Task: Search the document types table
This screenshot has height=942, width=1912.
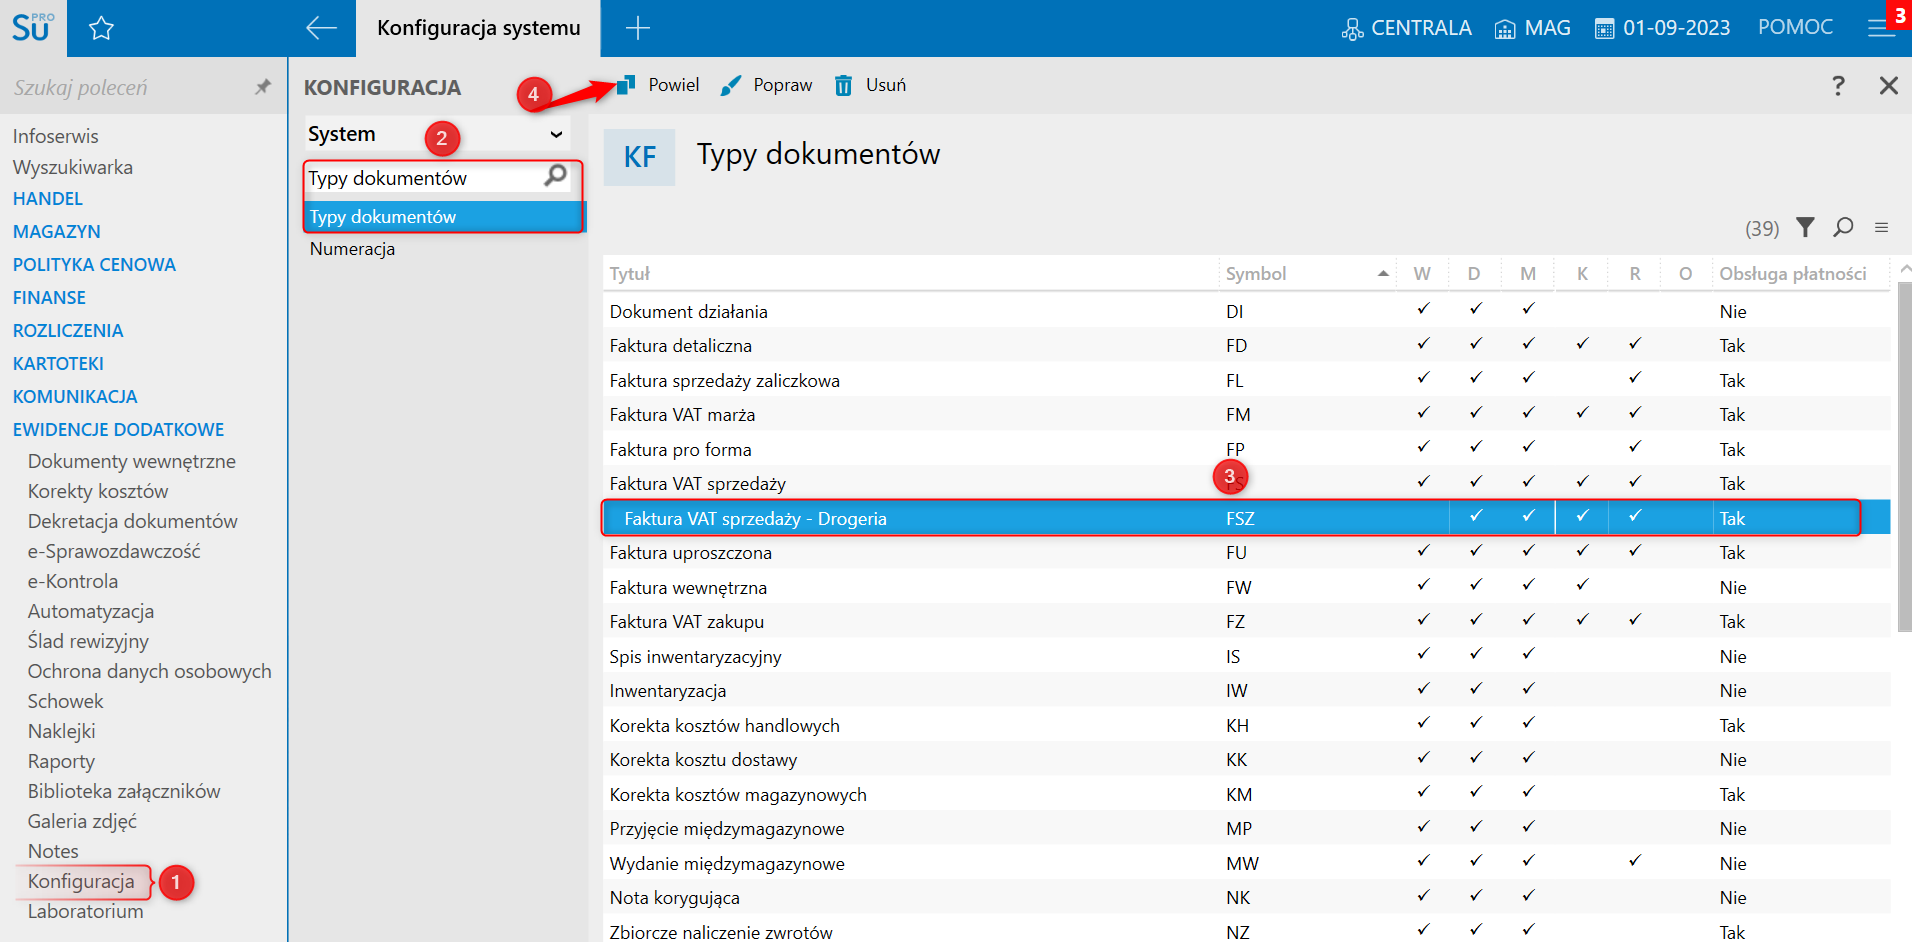Action: (1843, 228)
